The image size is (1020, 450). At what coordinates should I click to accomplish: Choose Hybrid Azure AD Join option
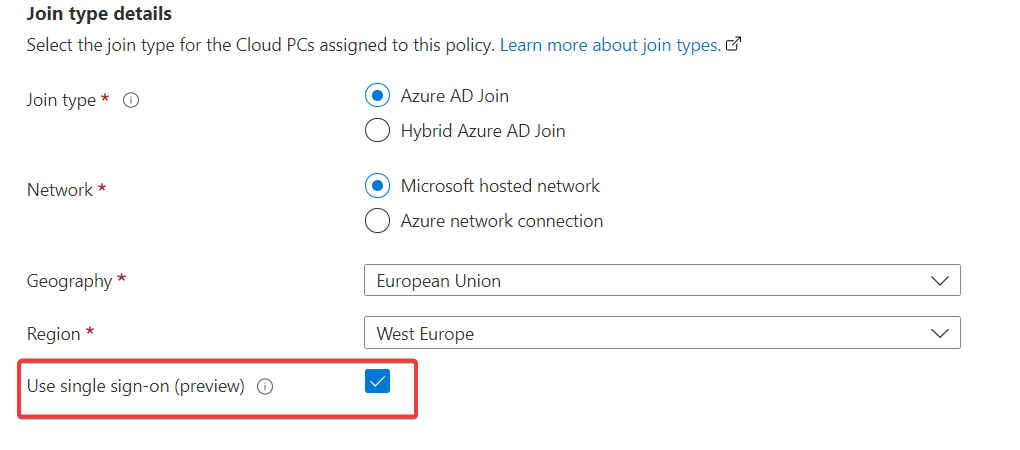377,131
